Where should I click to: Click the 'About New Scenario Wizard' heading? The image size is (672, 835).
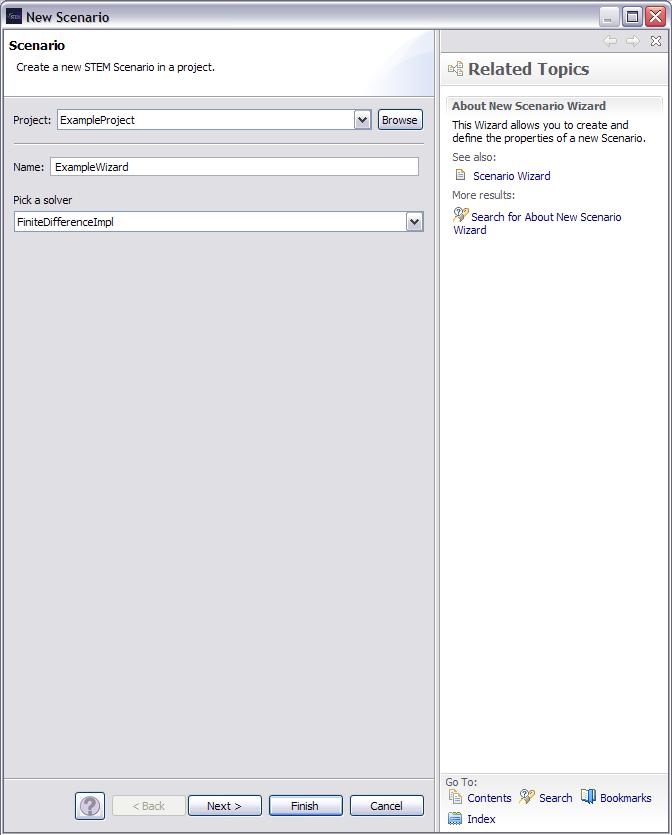[x=529, y=105]
